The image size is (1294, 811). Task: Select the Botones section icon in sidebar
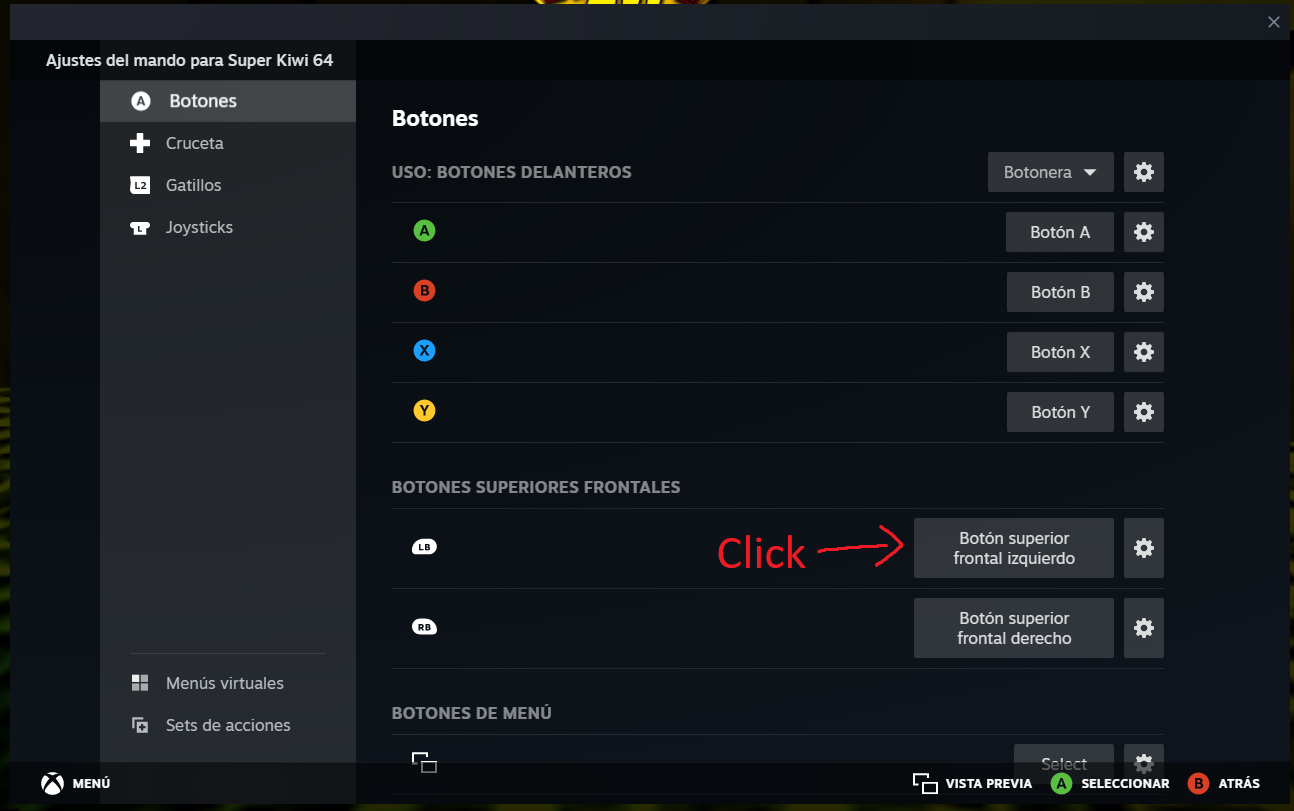(x=141, y=100)
